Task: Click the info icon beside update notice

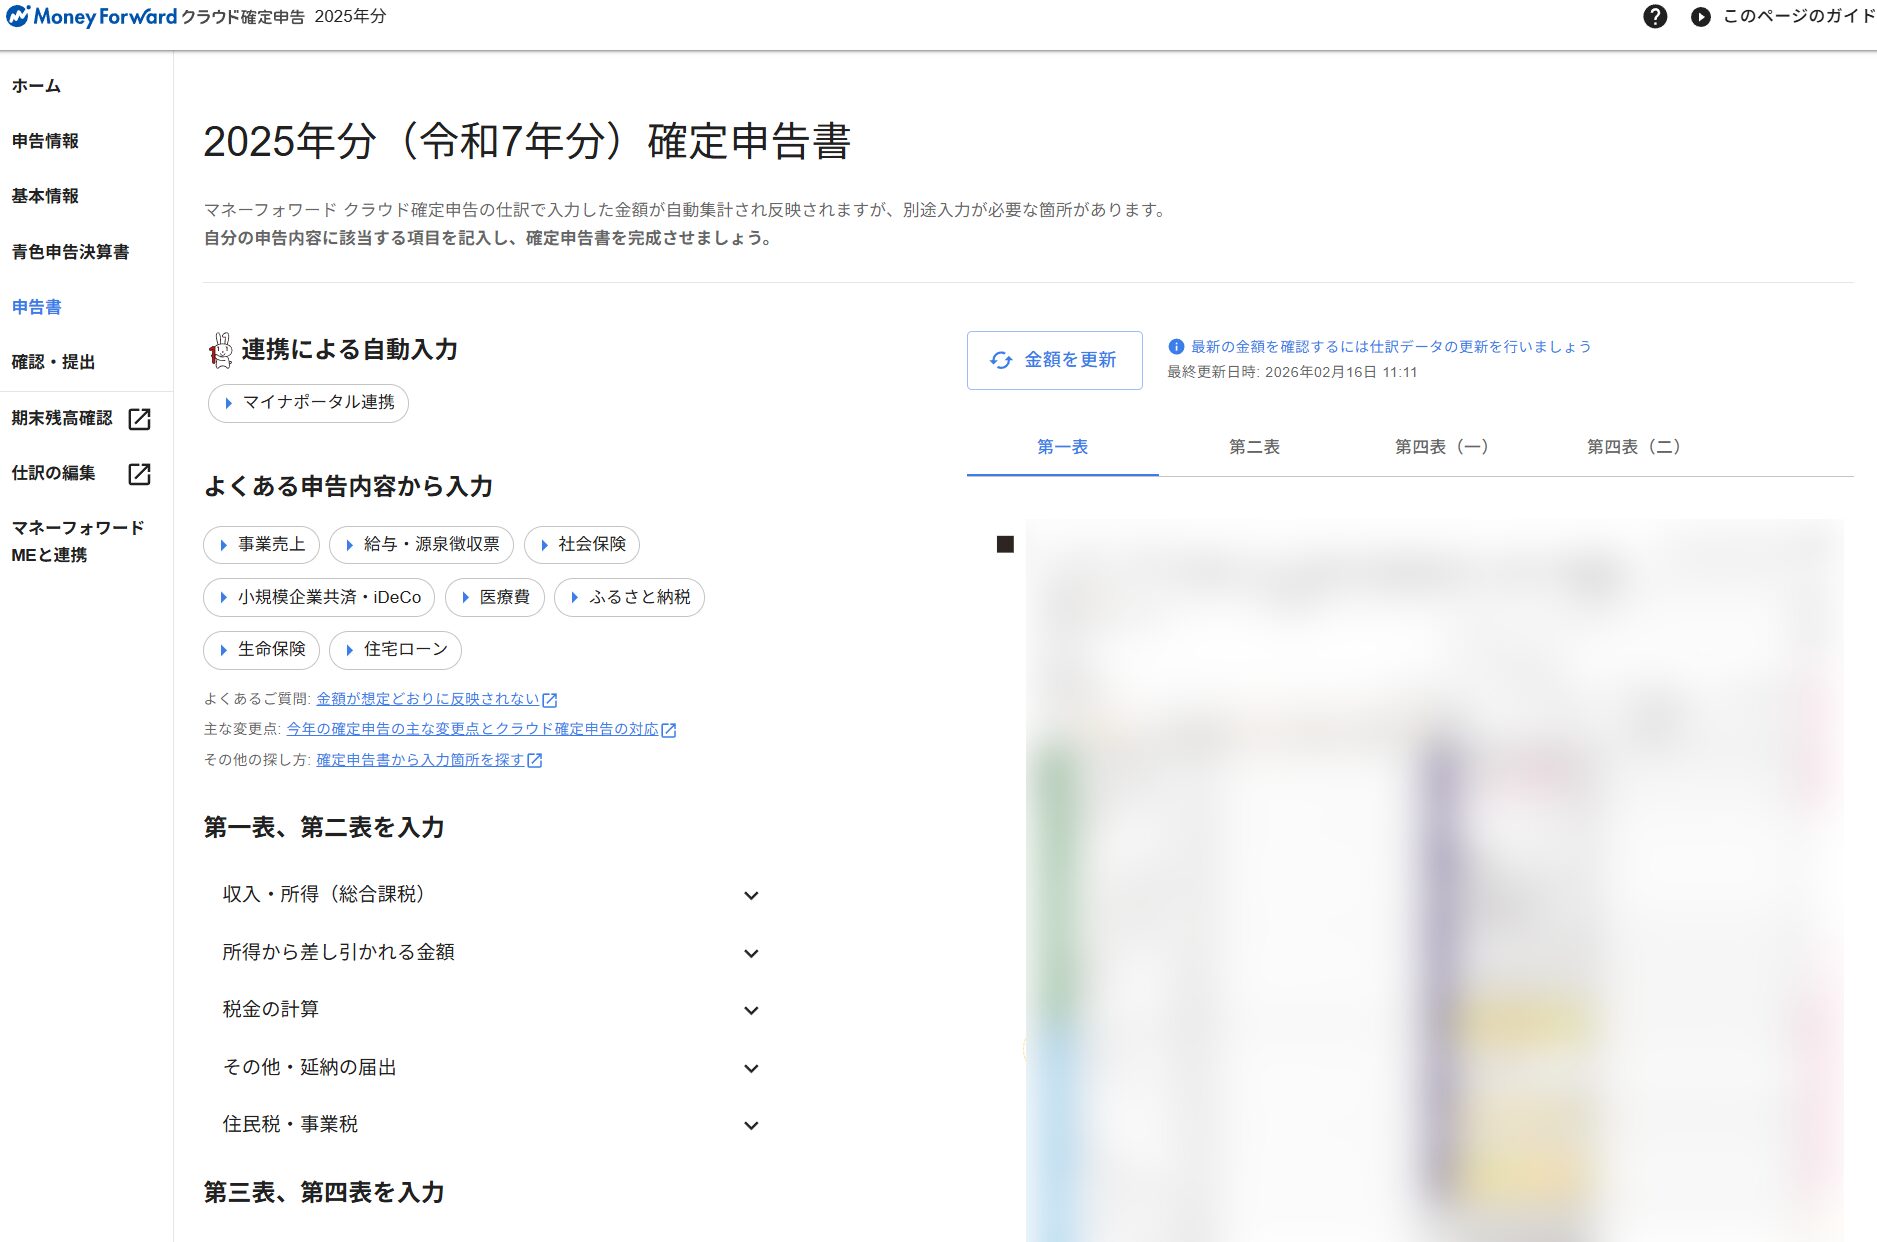Action: (1176, 347)
